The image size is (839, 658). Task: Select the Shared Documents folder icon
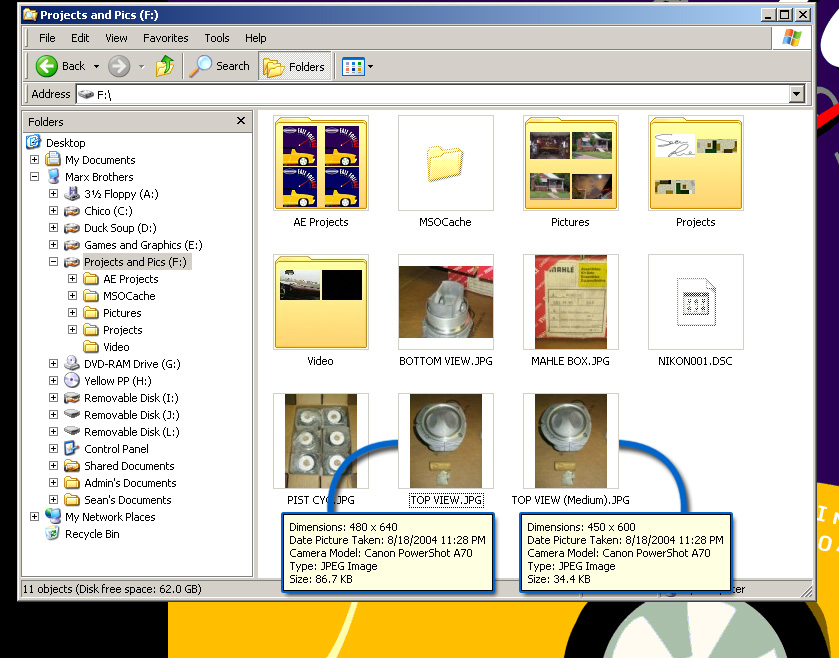[x=72, y=465]
